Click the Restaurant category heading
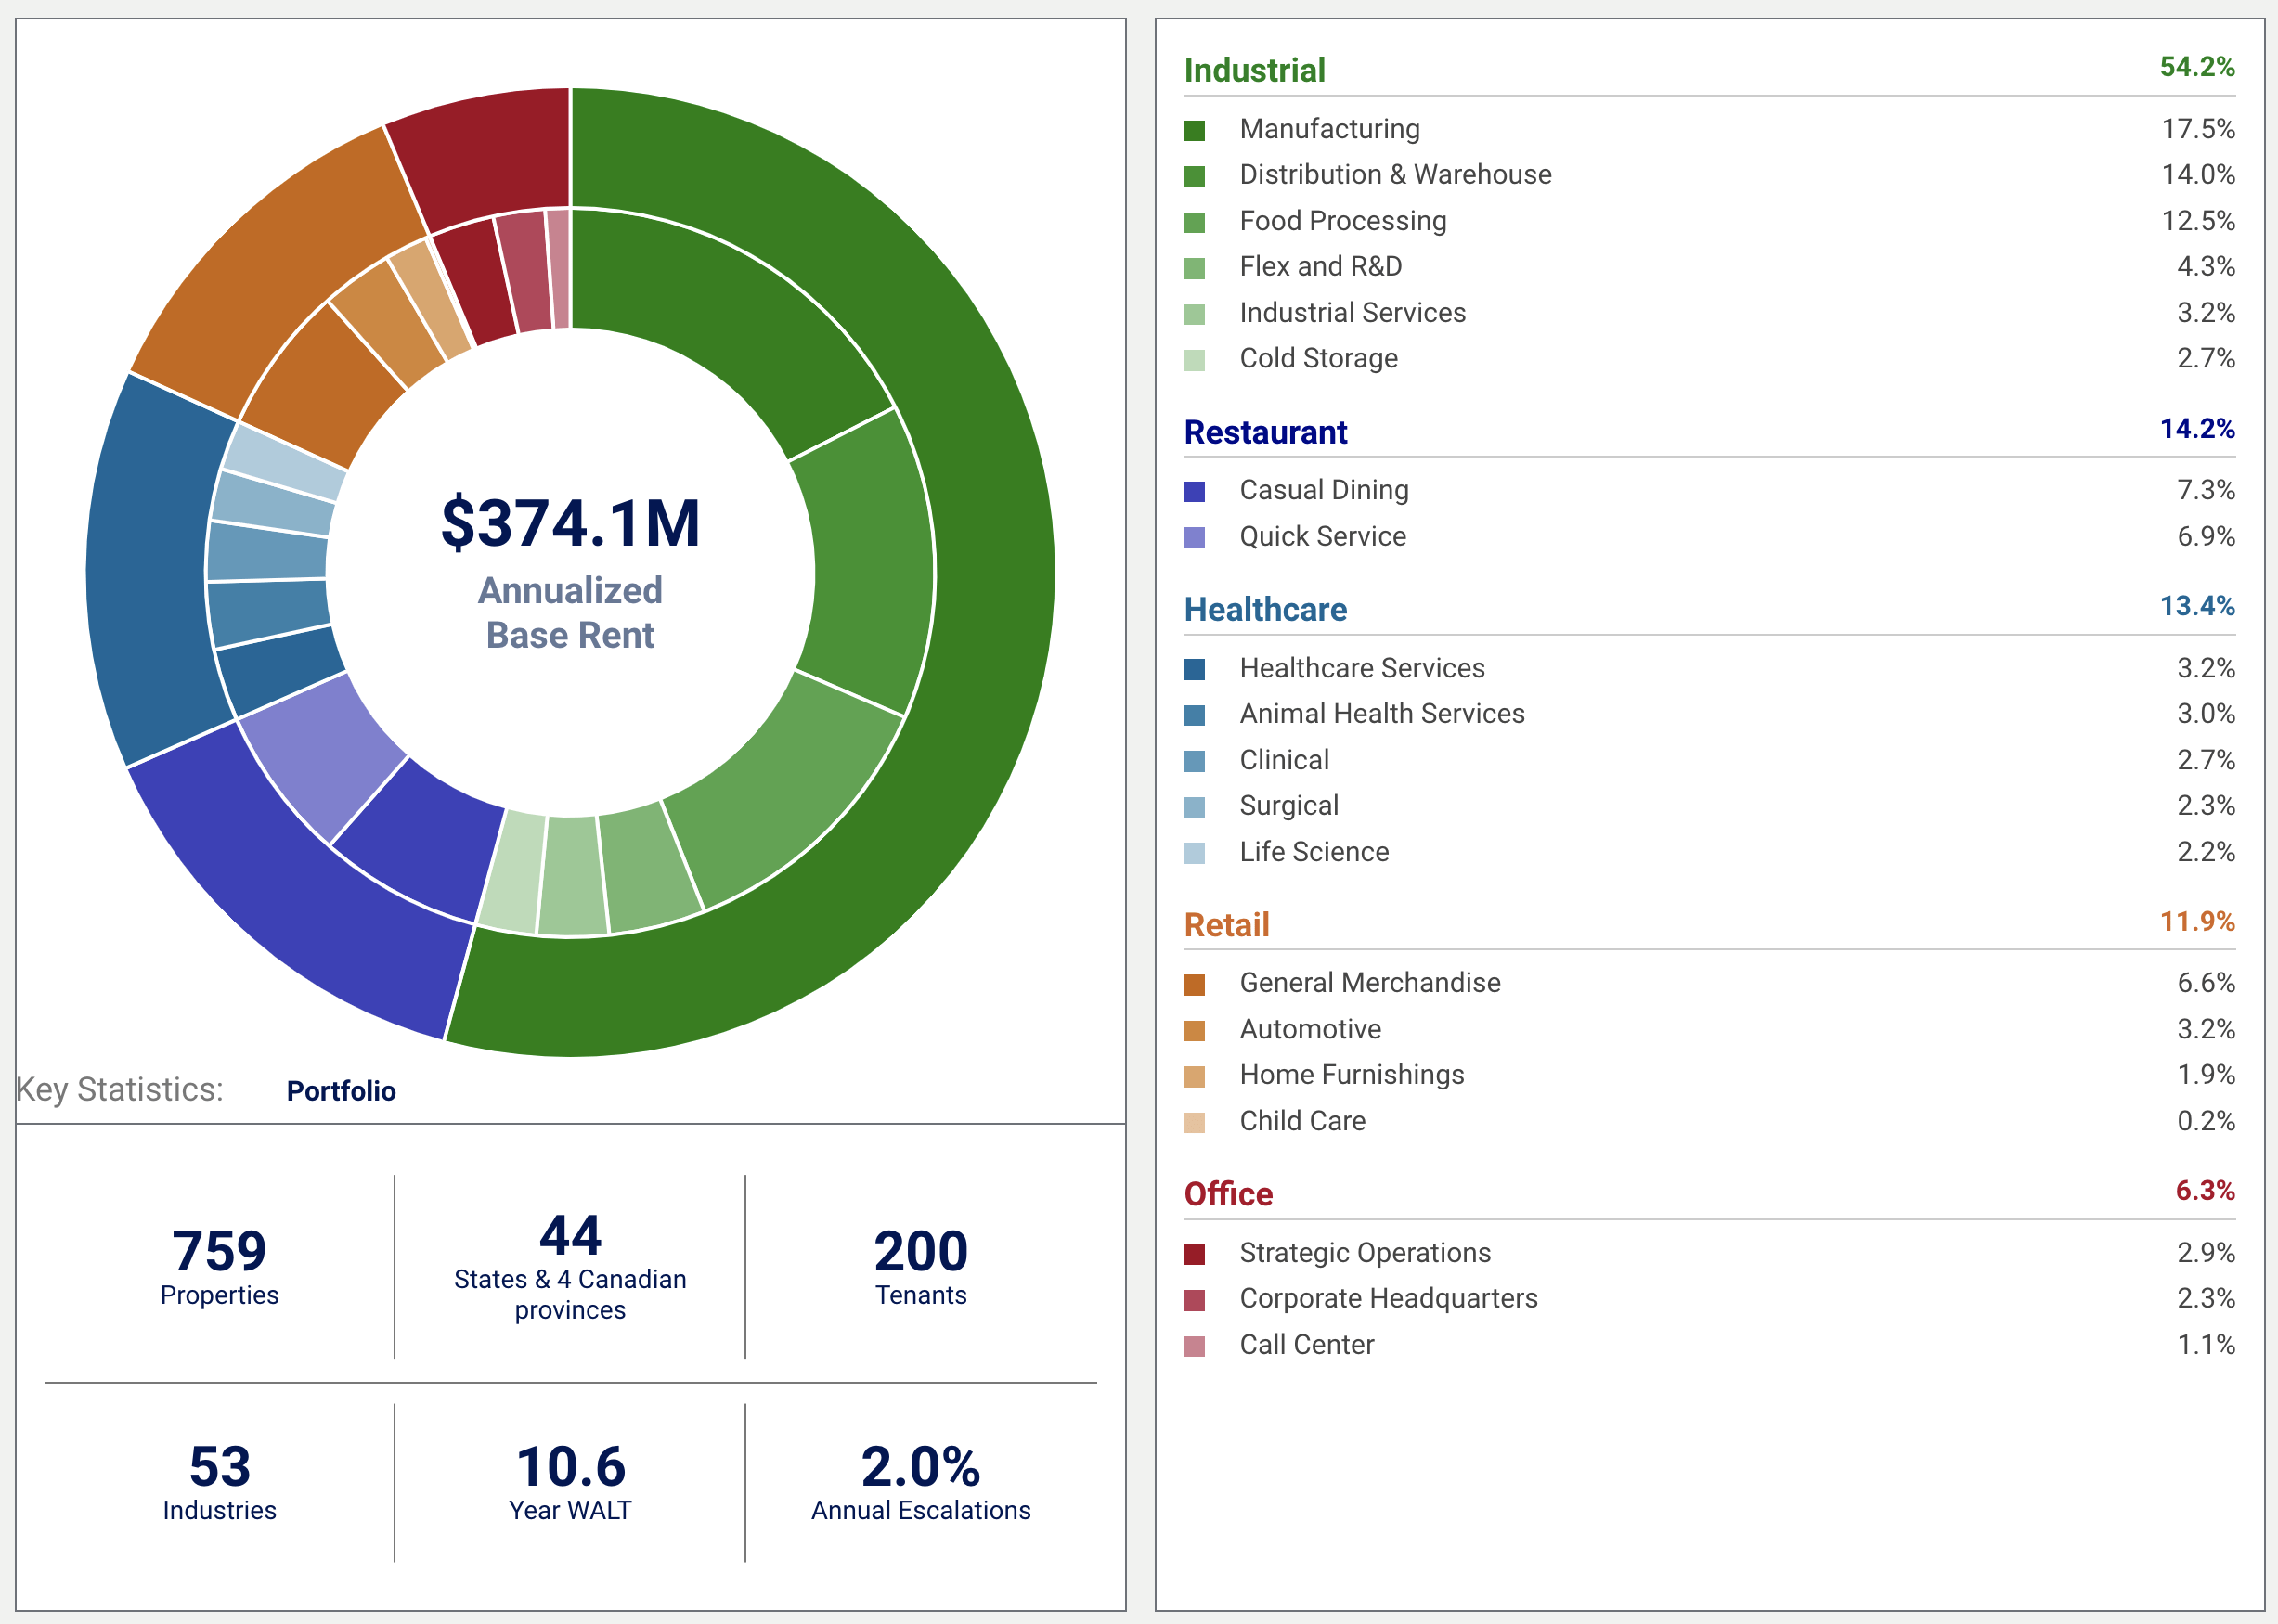2278x1624 pixels. pos(1265,432)
